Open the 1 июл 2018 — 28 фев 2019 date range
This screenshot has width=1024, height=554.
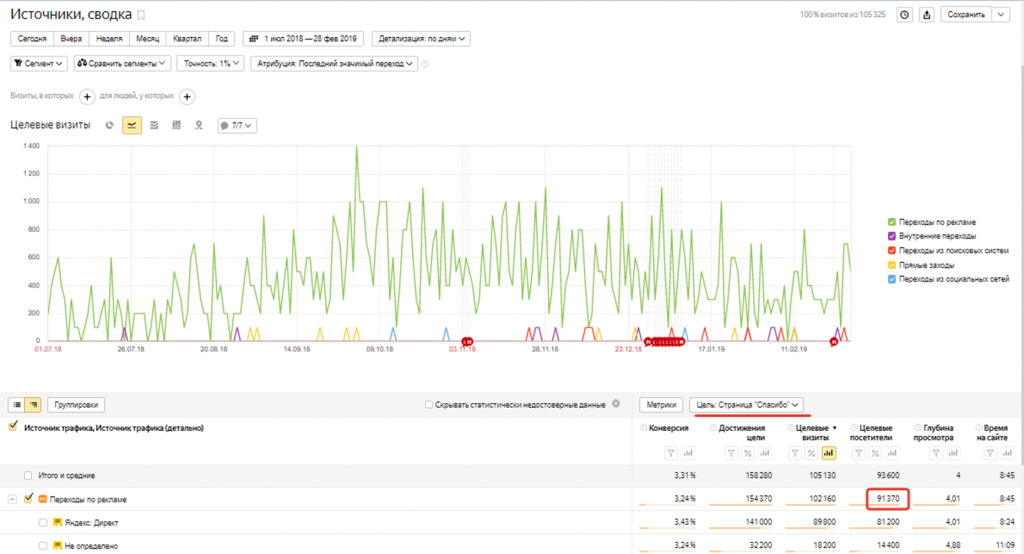pos(303,39)
